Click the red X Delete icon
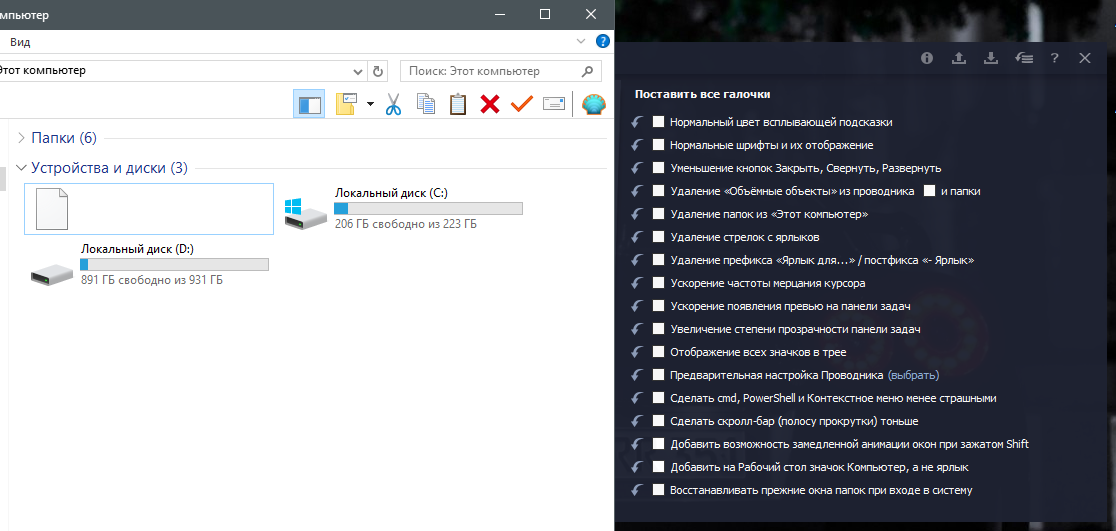The image size is (1116, 531). 490,104
